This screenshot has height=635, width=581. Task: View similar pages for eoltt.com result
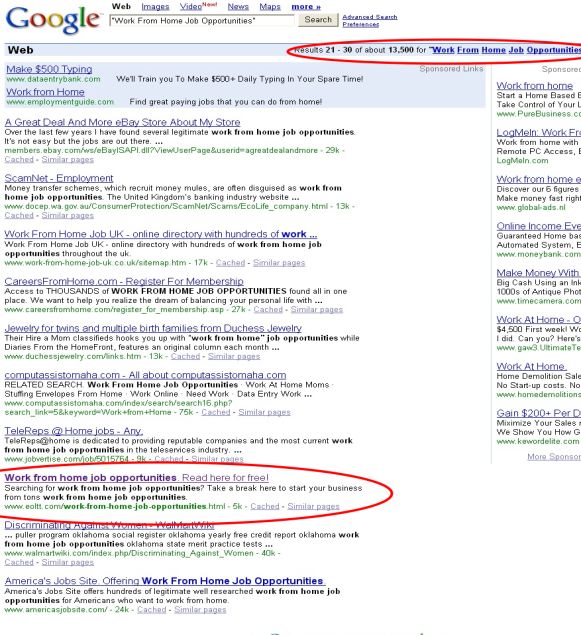[x=313, y=506]
